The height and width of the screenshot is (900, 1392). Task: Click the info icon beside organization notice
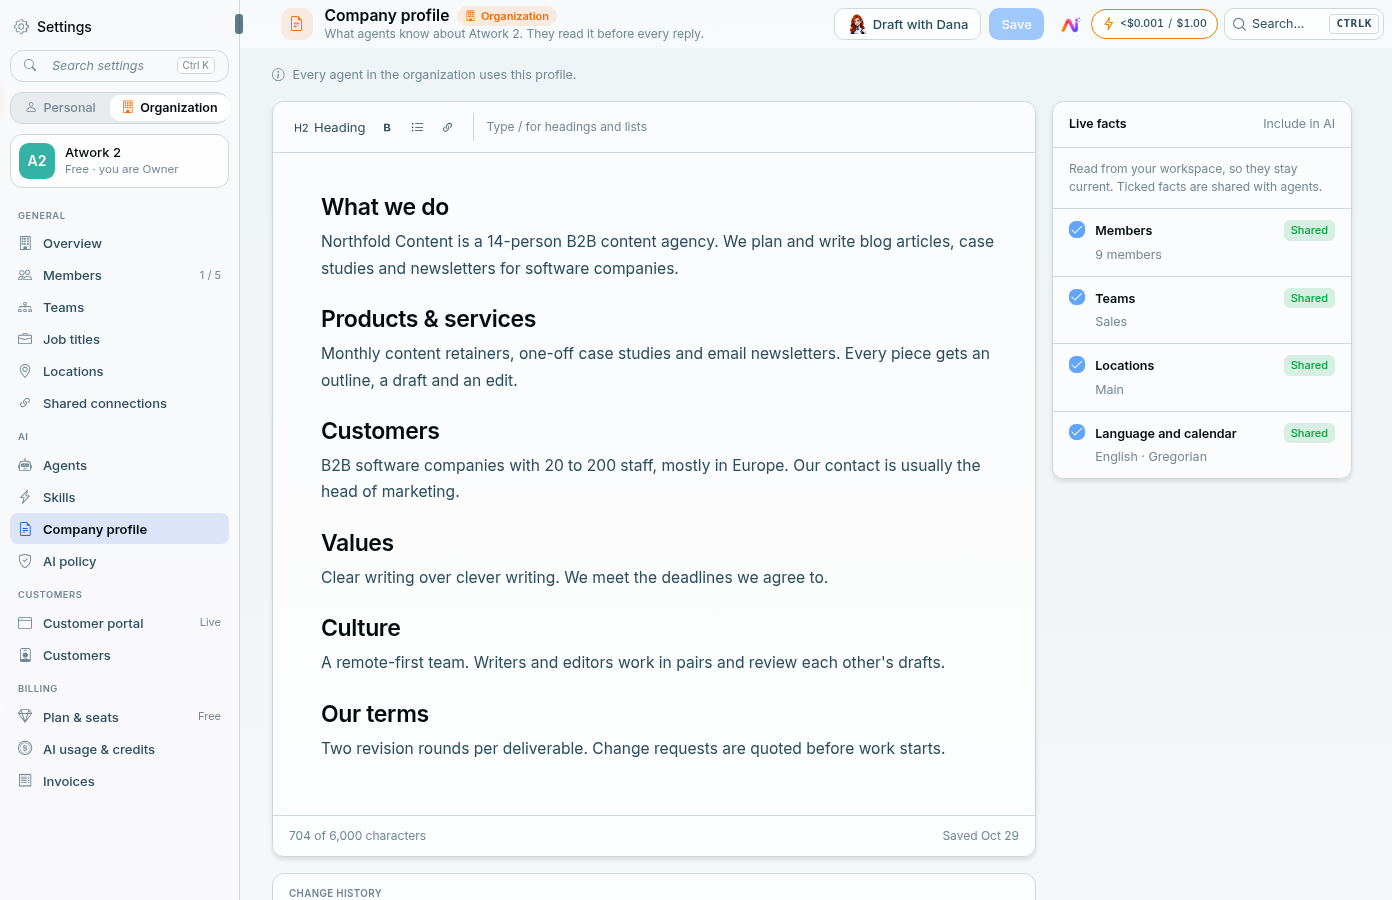pos(279,75)
